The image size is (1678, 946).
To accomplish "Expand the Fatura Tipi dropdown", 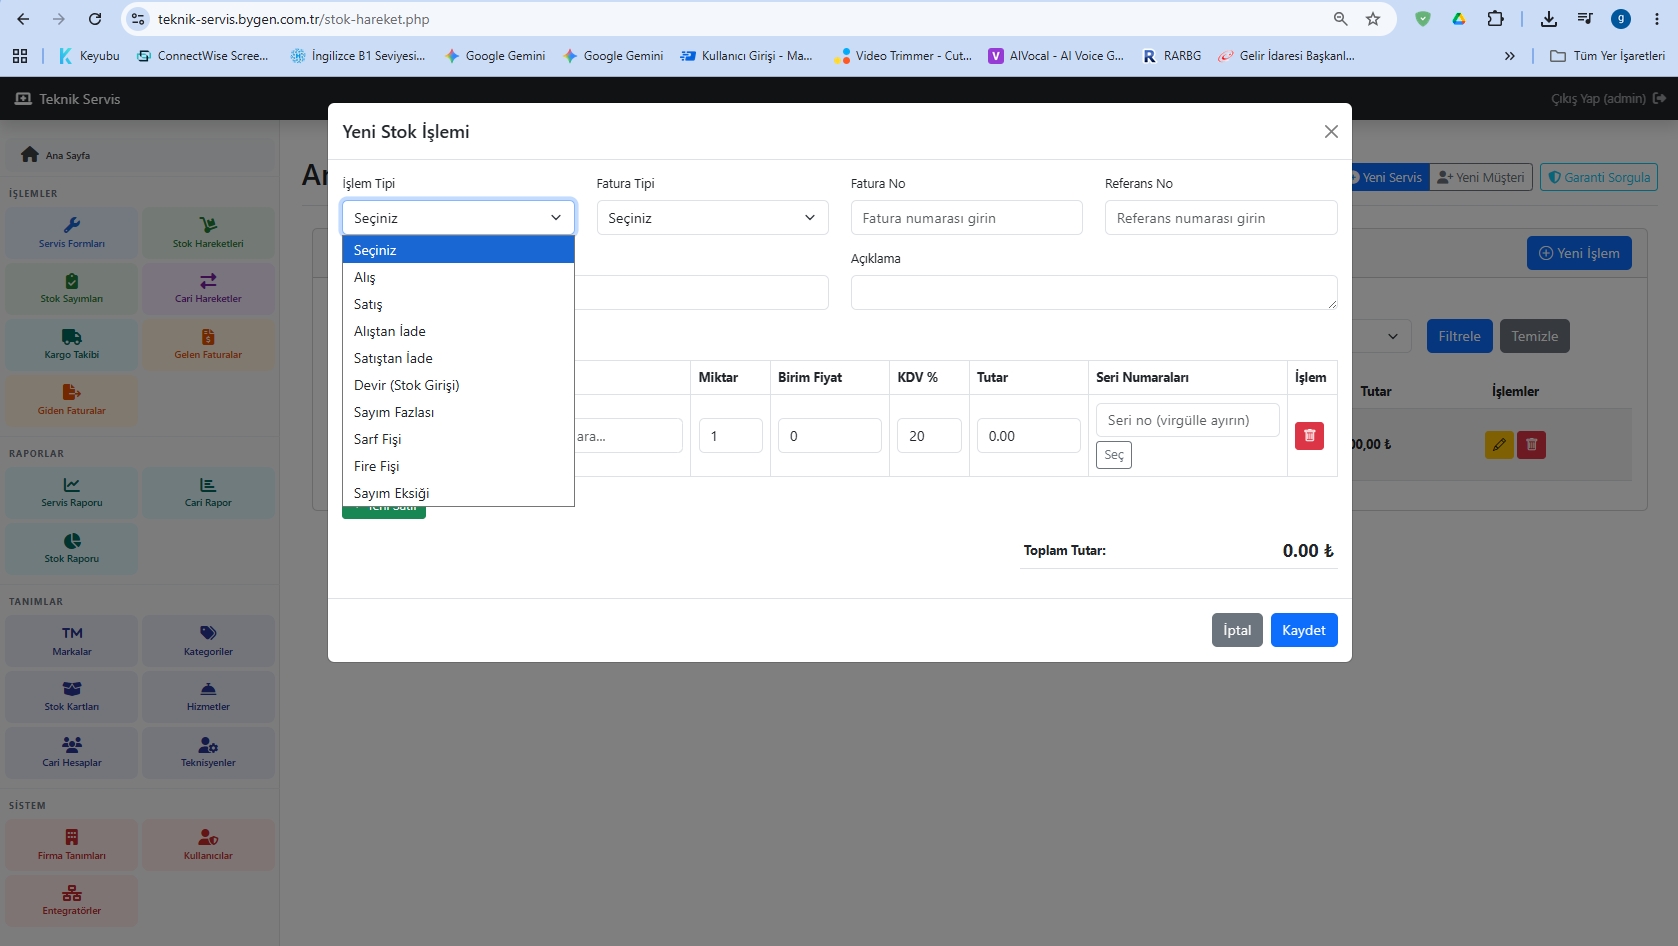I will point(712,218).
